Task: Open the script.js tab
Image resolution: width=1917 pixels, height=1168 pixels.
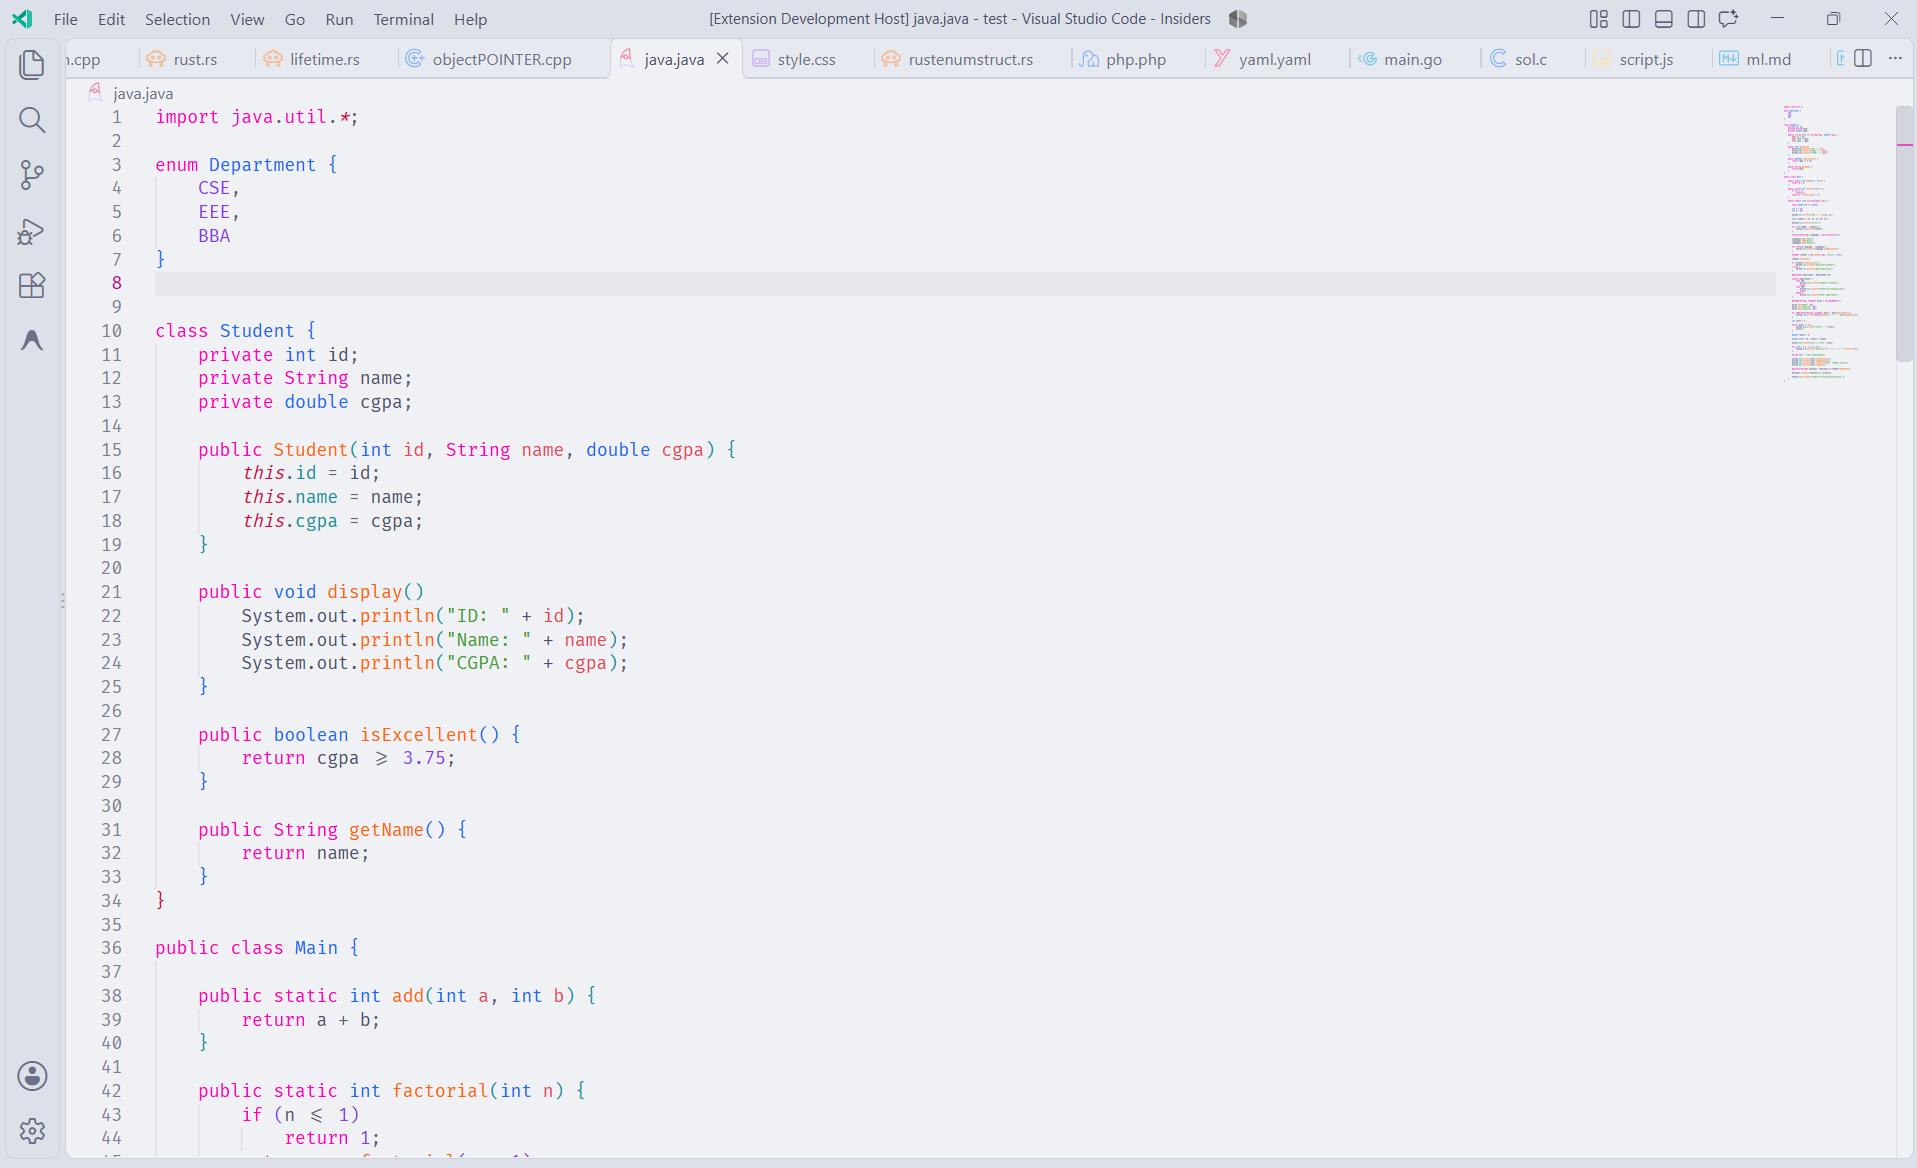Action: 1646,59
